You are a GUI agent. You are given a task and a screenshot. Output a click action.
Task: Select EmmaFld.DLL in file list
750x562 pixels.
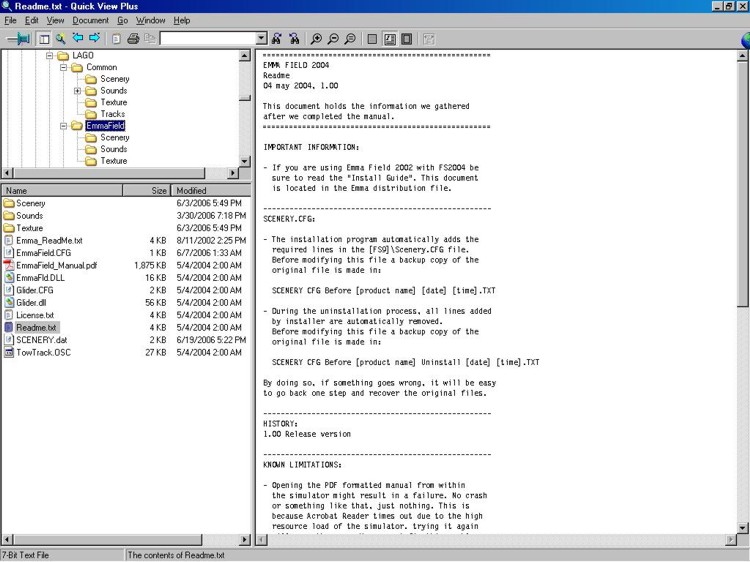tap(40, 278)
